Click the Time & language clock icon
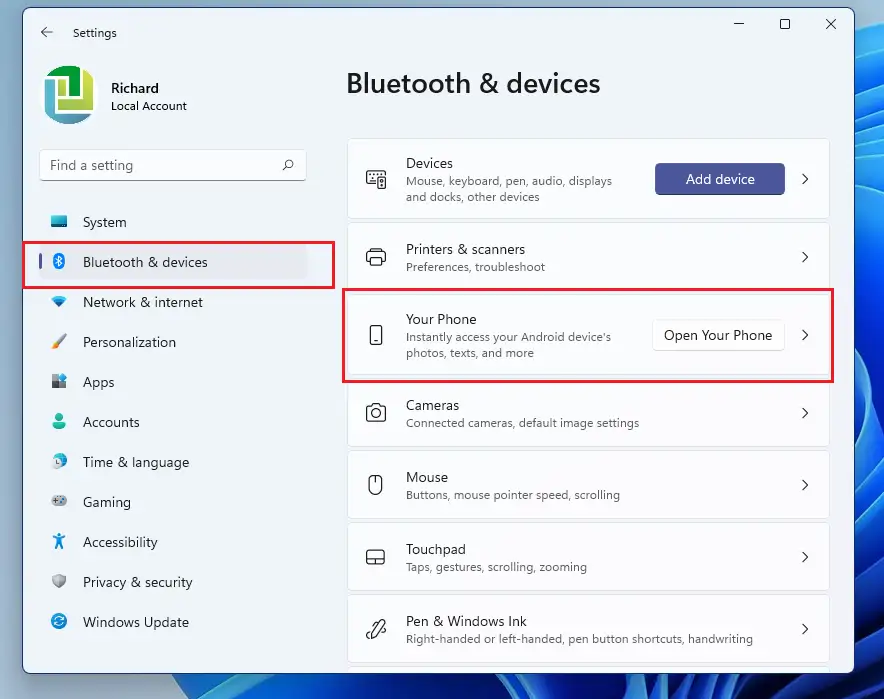 point(59,462)
